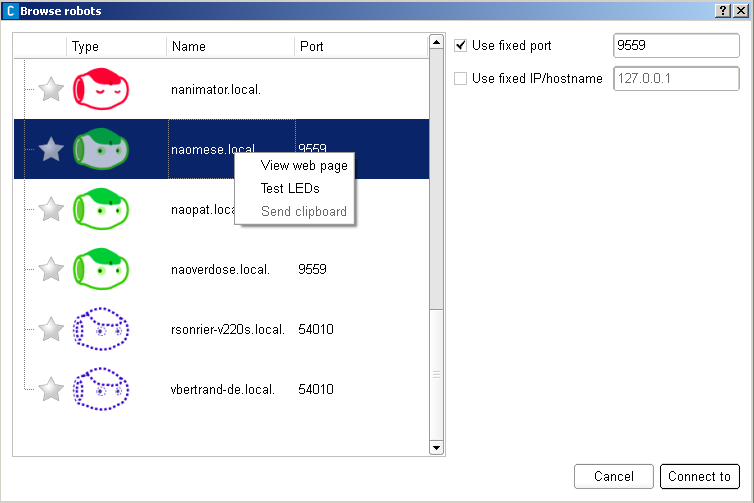Click the red robot icon for nanimator.local.
This screenshot has height=503, width=754.
(x=101, y=90)
